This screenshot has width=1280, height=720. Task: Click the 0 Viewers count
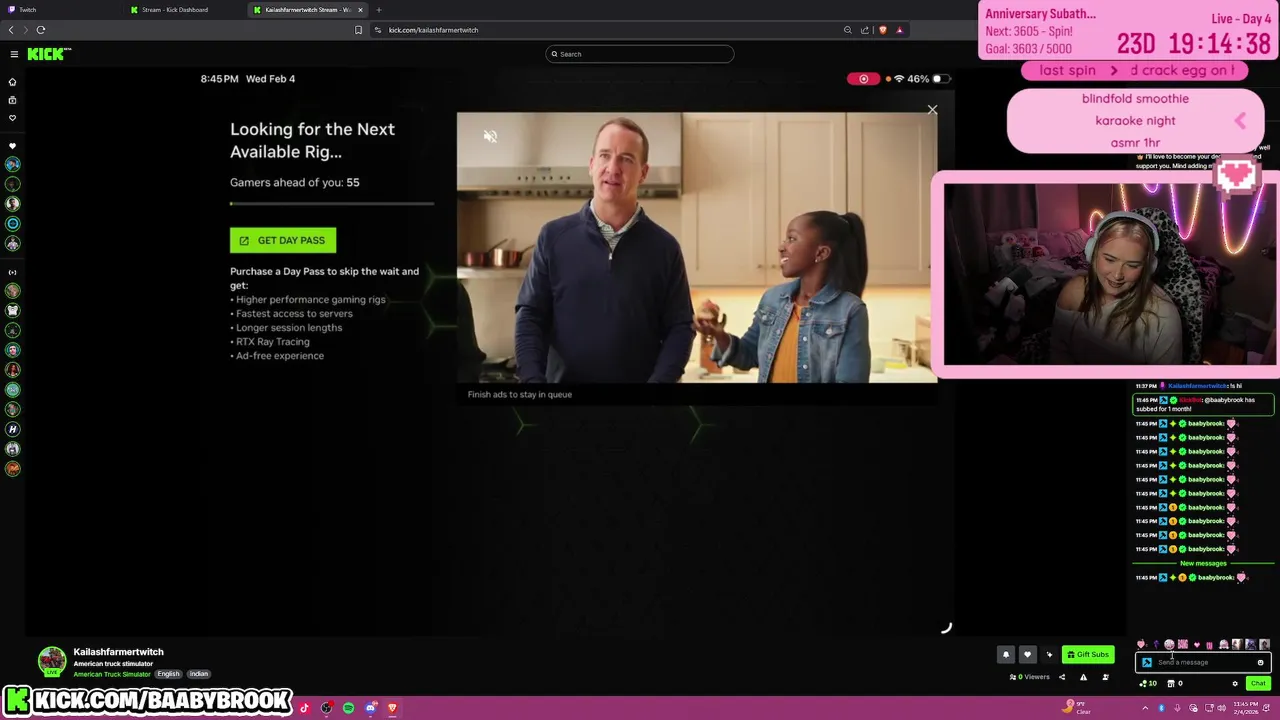tap(1030, 677)
